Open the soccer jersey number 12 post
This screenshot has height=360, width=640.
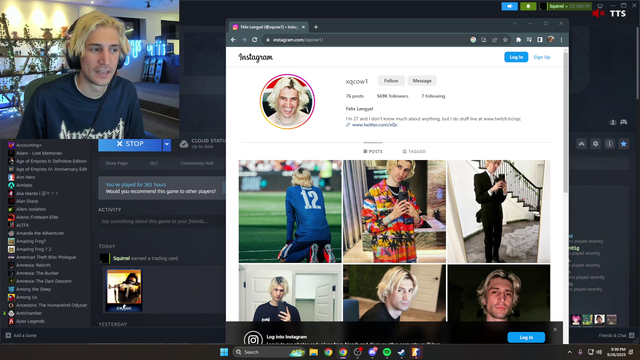[290, 211]
